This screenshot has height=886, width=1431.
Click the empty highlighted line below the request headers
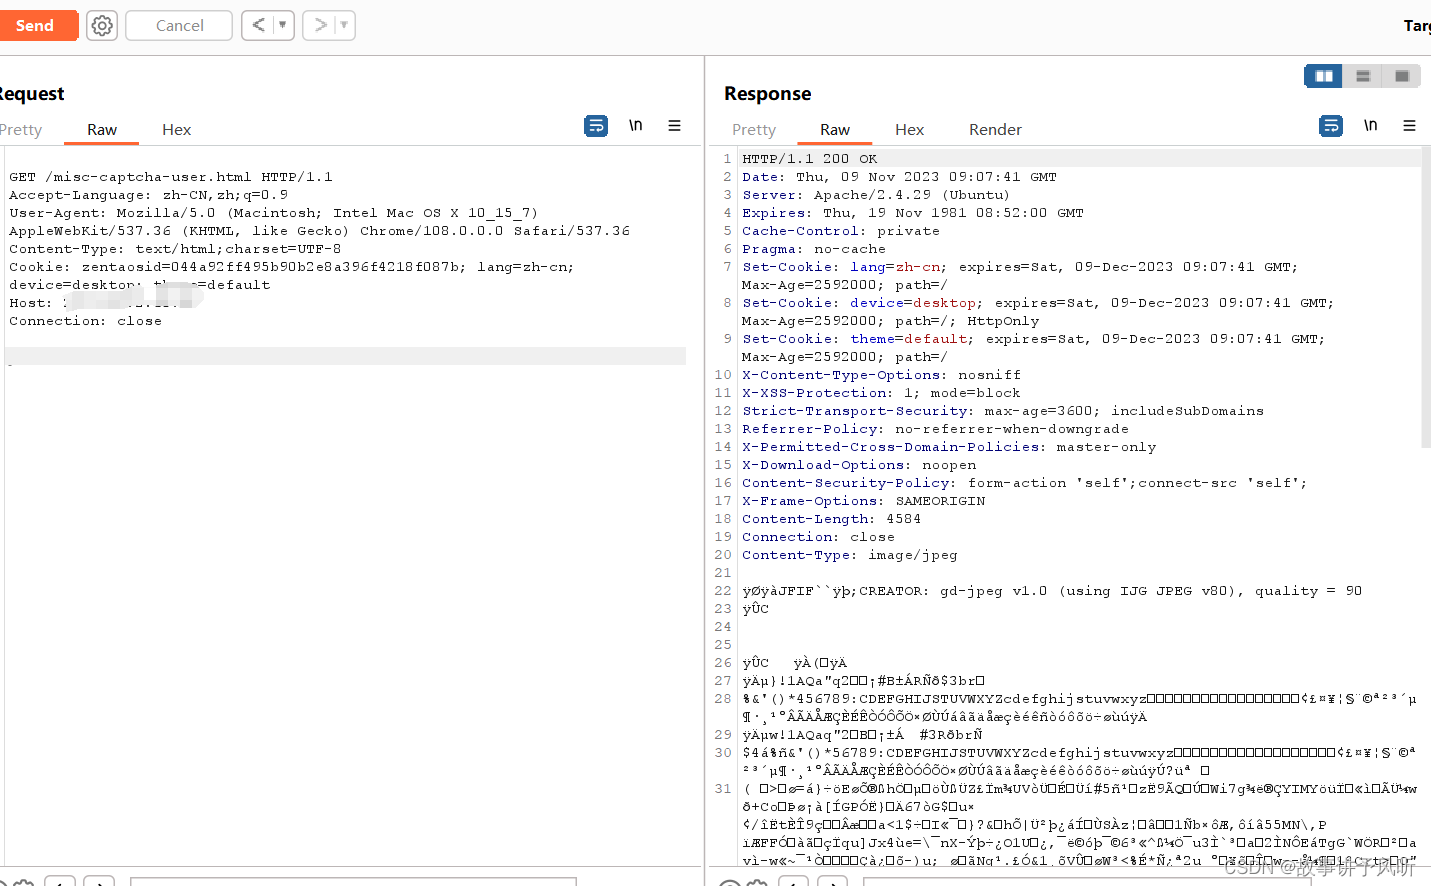[345, 356]
